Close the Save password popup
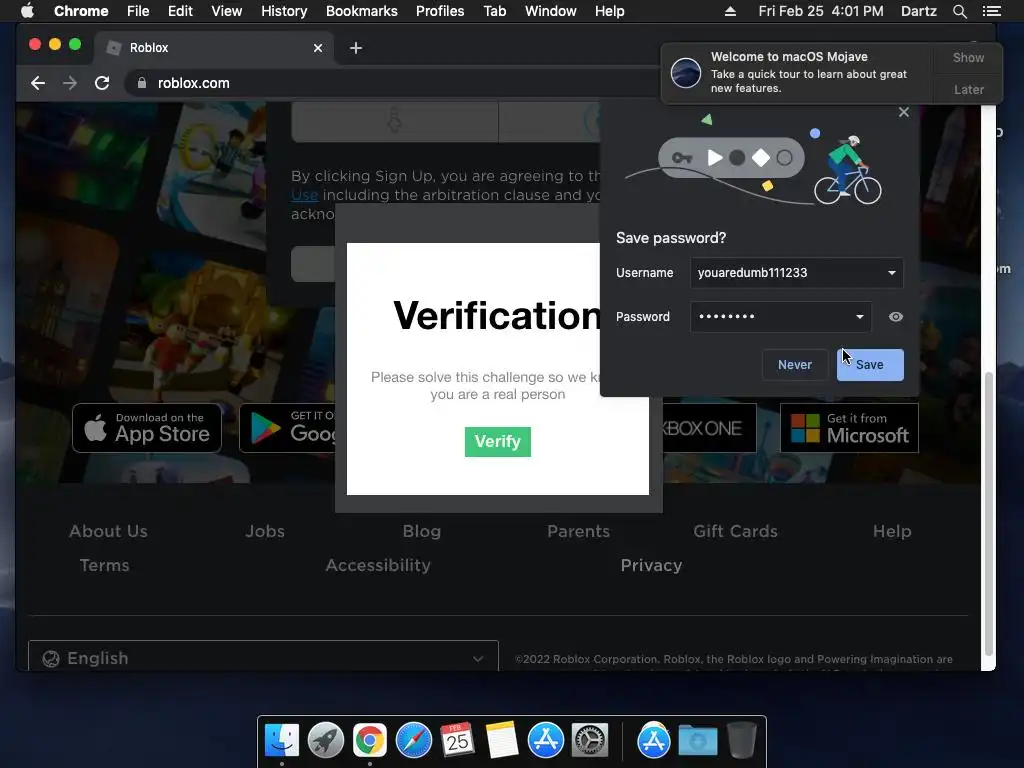1024x768 pixels. pyautogui.click(x=904, y=112)
